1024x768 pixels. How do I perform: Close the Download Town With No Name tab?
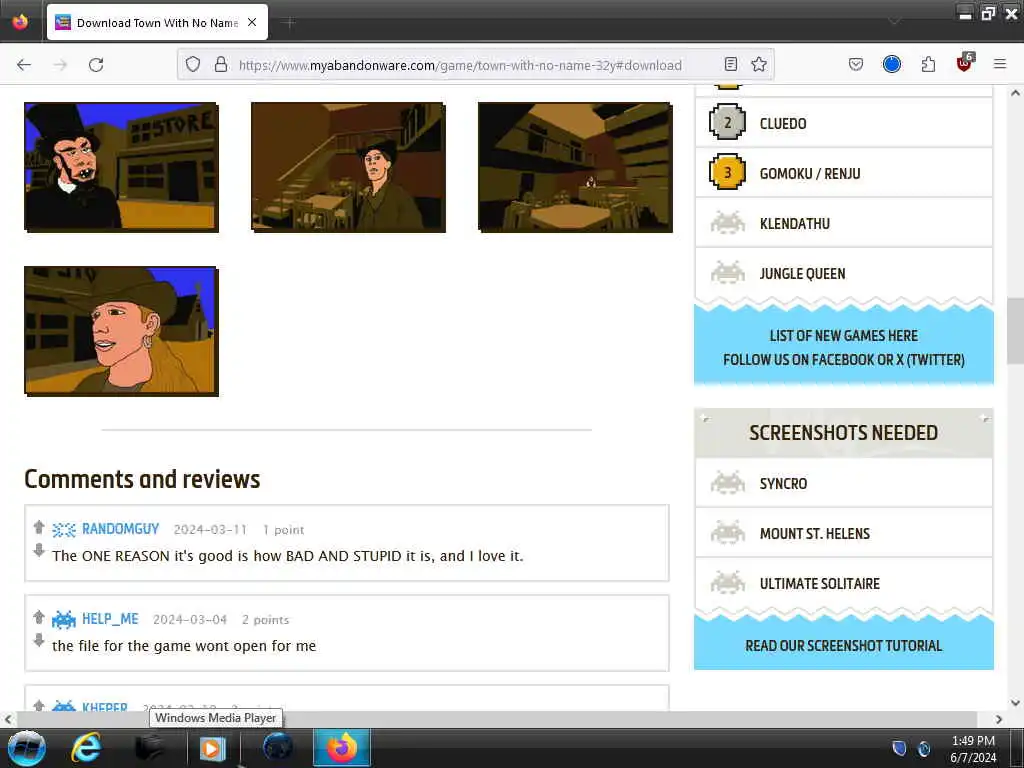[252, 22]
